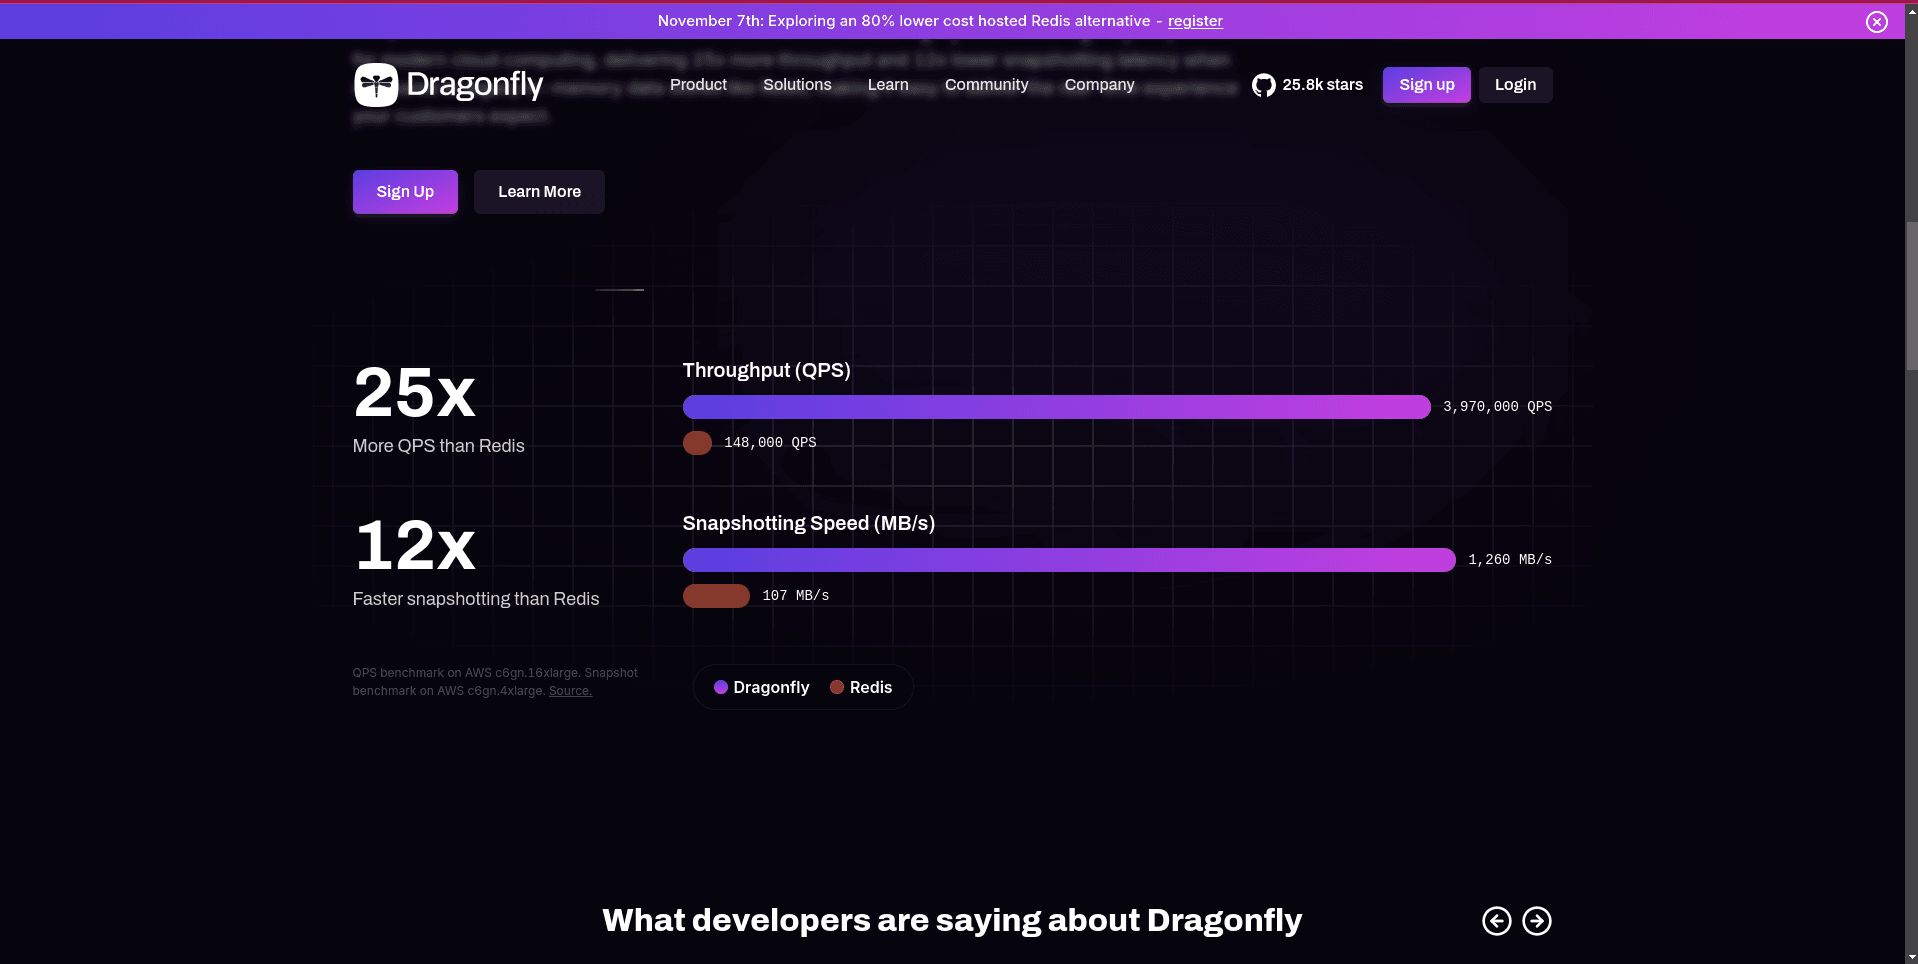Click the Dragonfly wordmark text
1918x964 pixels.
[x=475, y=85]
